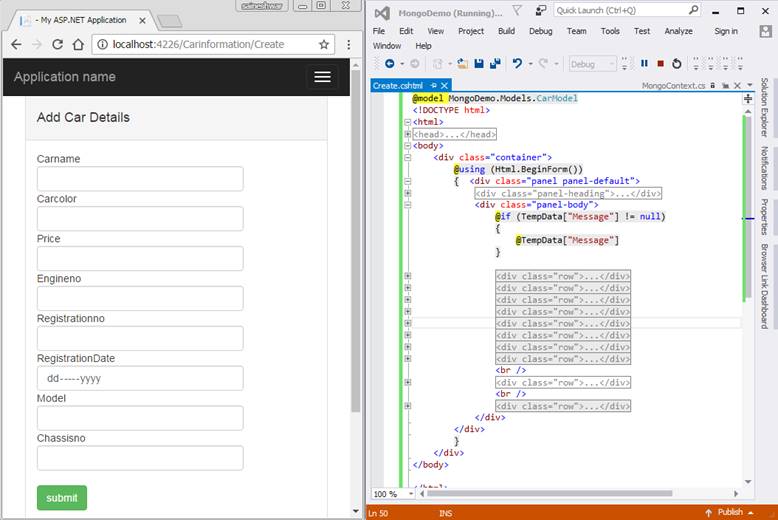Click into the Carname text field
778x520 pixels.
[140, 179]
